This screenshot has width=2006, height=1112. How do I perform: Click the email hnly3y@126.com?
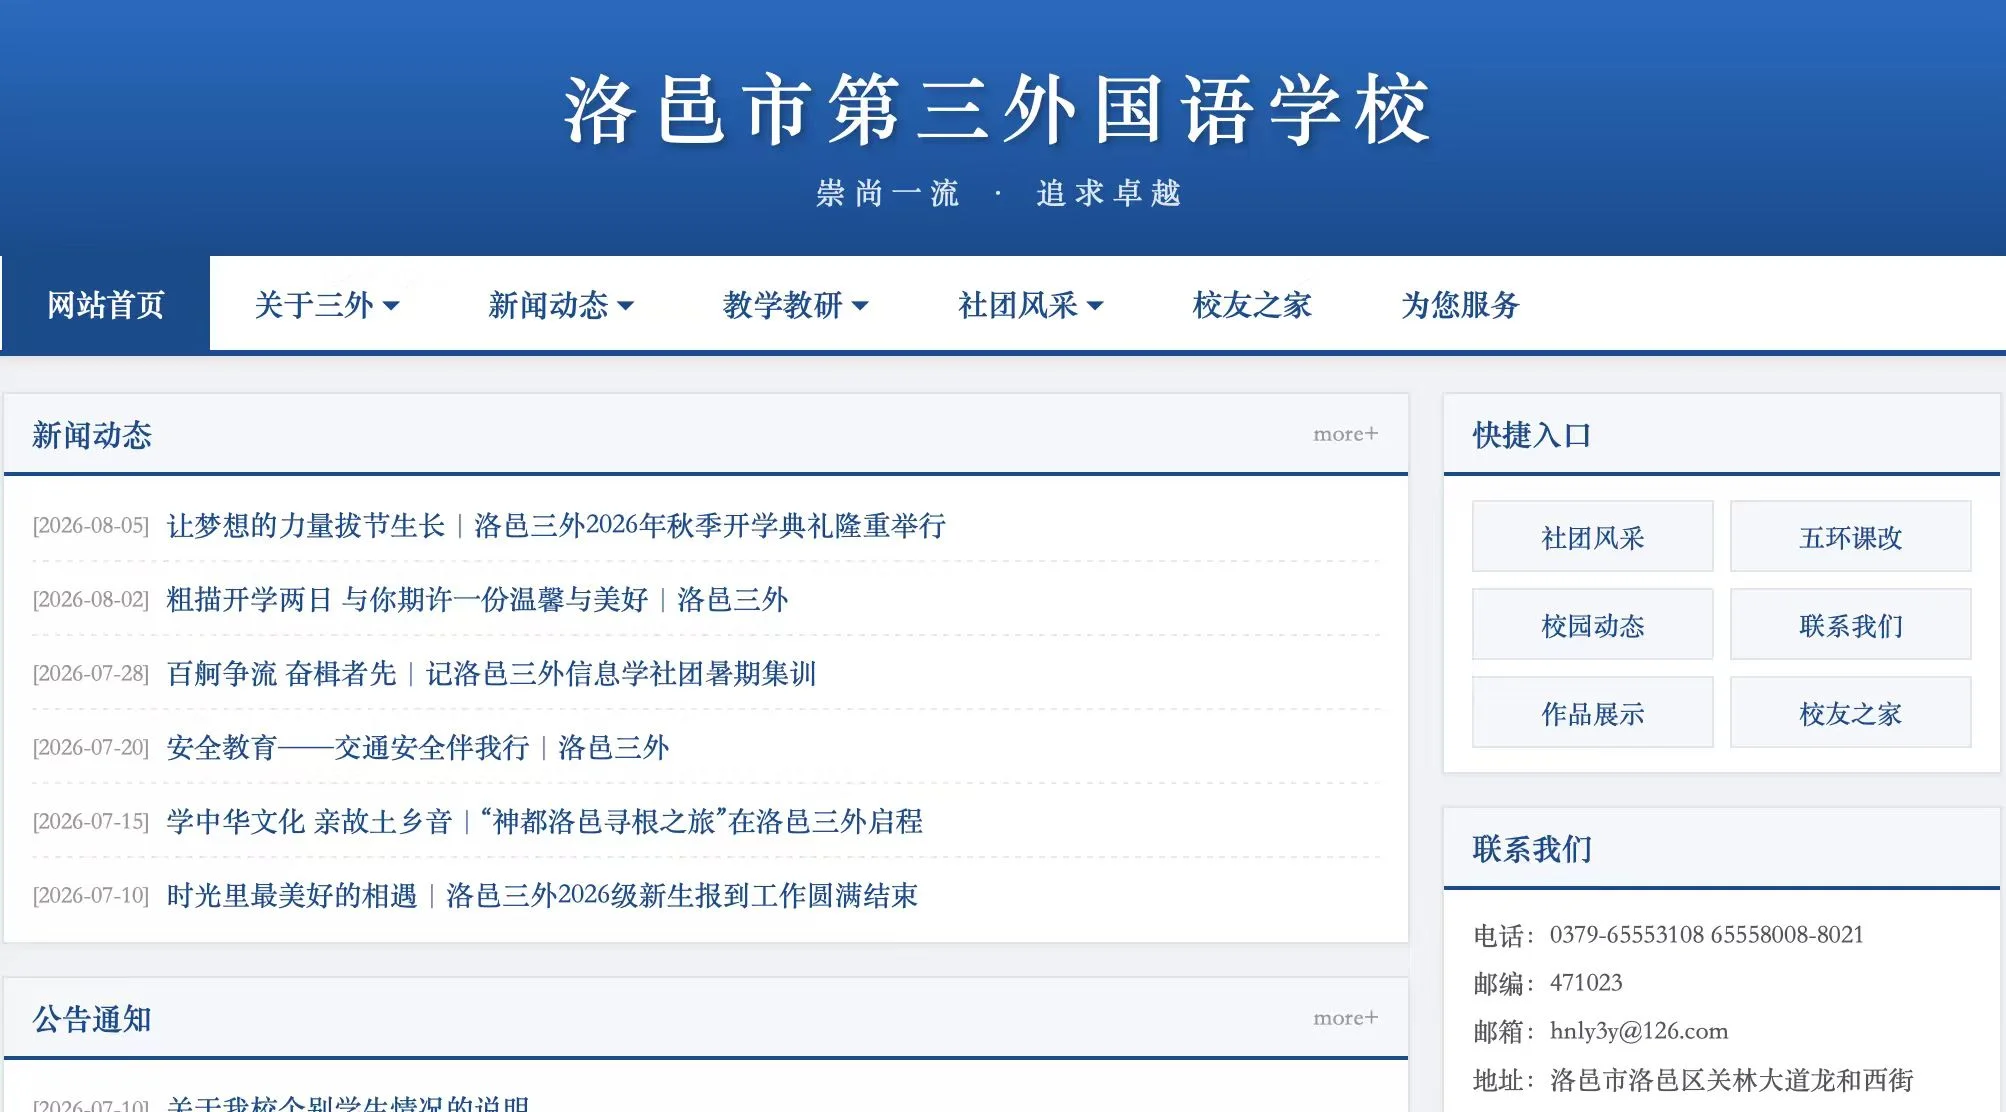pyautogui.click(x=1639, y=1031)
